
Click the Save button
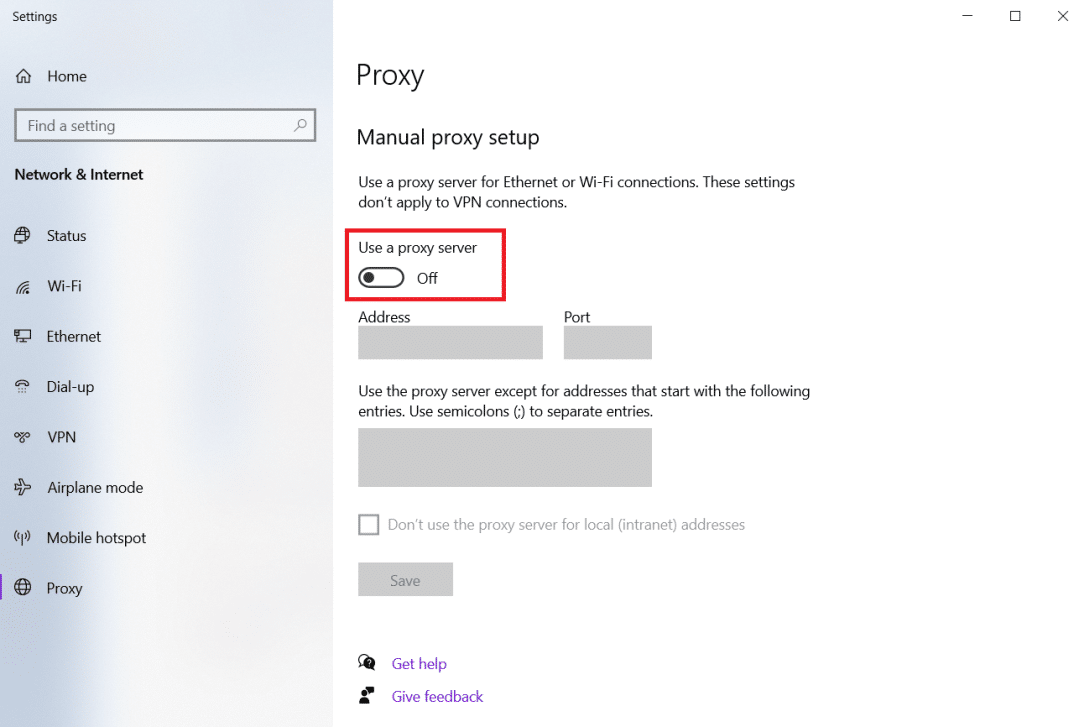[x=405, y=580]
